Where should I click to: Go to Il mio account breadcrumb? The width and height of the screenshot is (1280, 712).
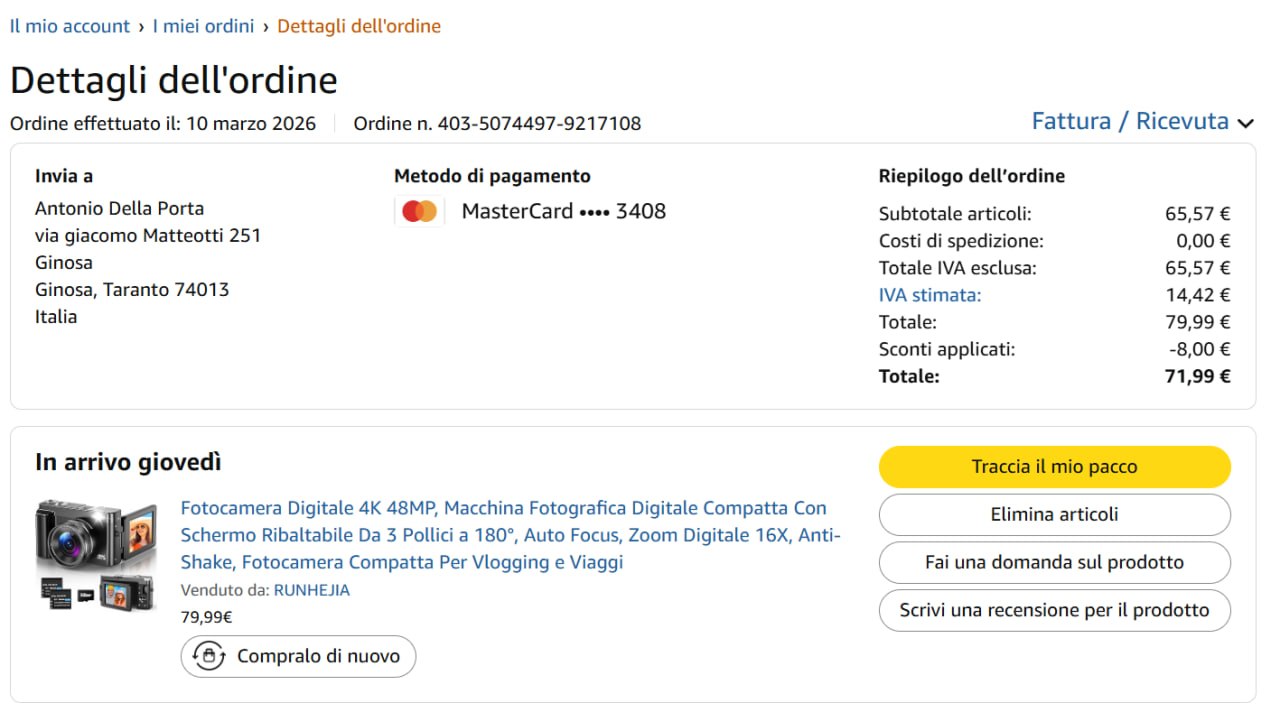point(70,26)
